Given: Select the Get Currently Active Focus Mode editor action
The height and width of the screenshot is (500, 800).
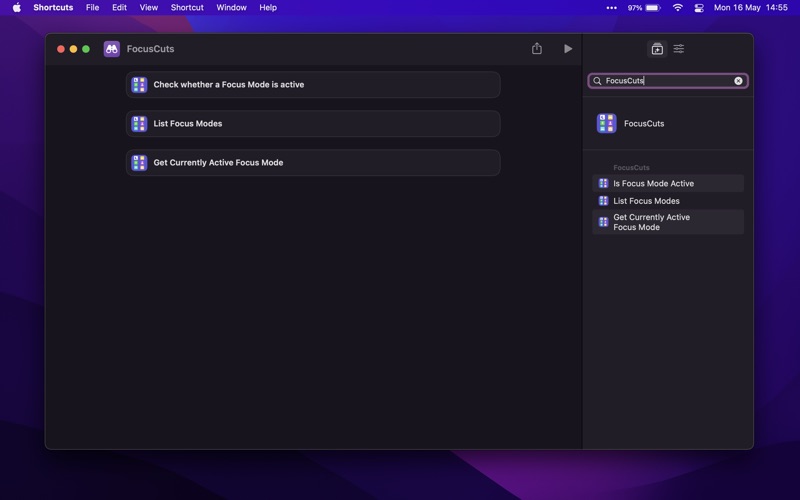Looking at the screenshot, I should 313,163.
